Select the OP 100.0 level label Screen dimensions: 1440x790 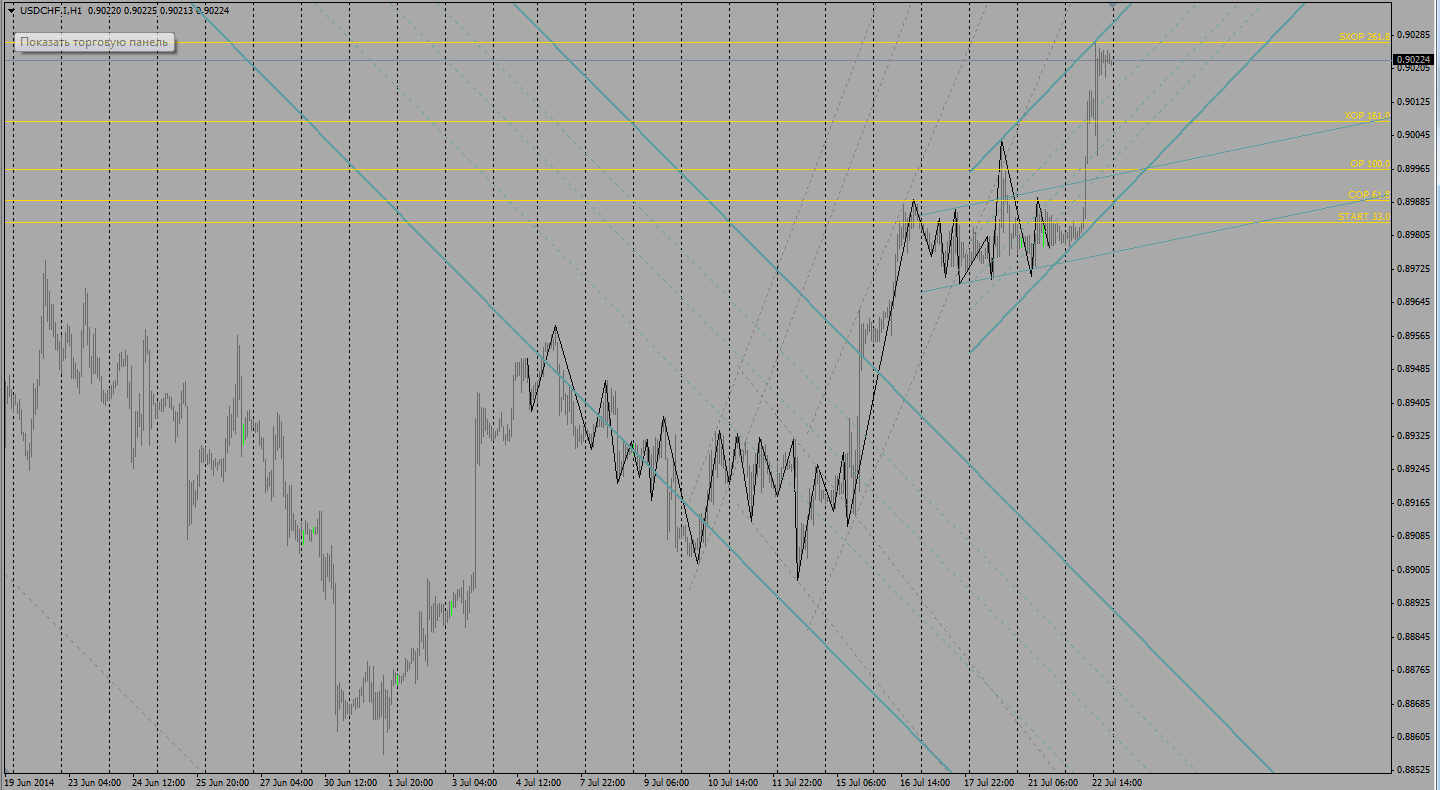[x=1369, y=163]
